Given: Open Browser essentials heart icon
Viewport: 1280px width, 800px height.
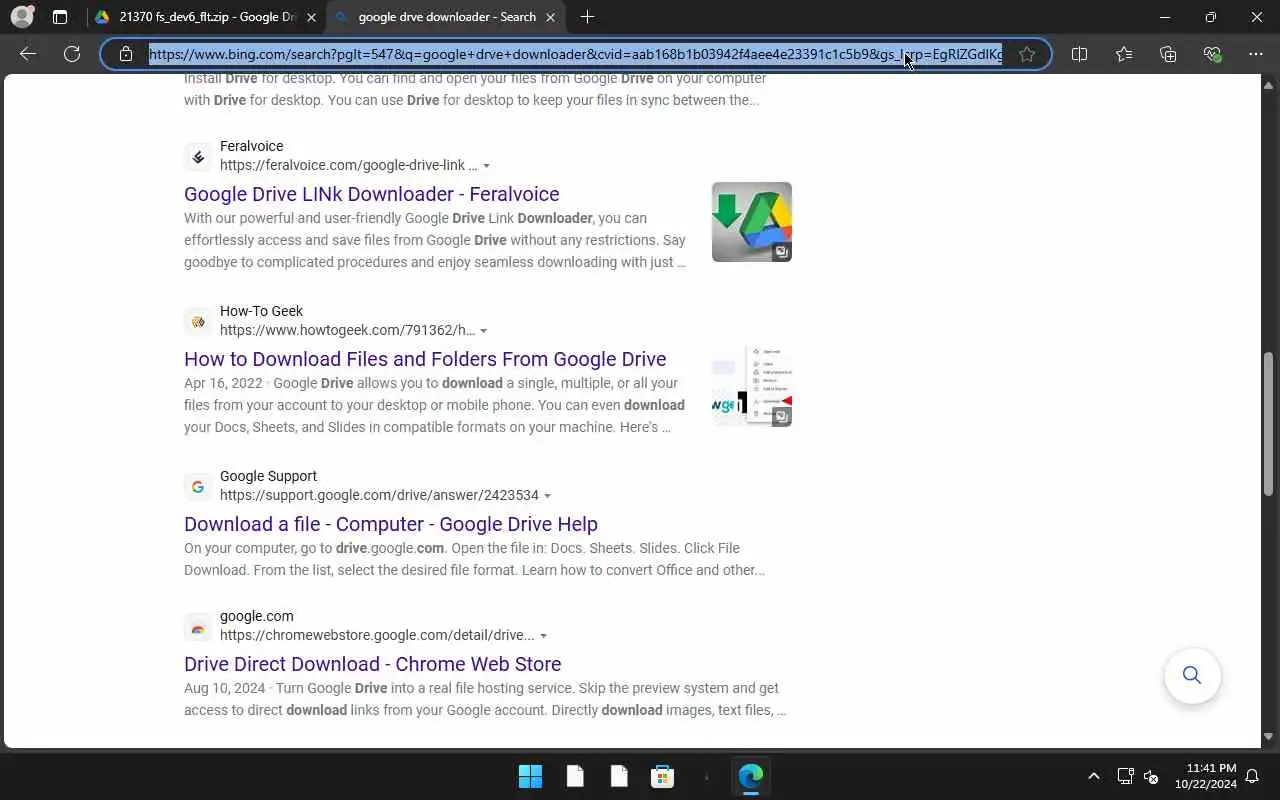Looking at the screenshot, I should 1212,54.
